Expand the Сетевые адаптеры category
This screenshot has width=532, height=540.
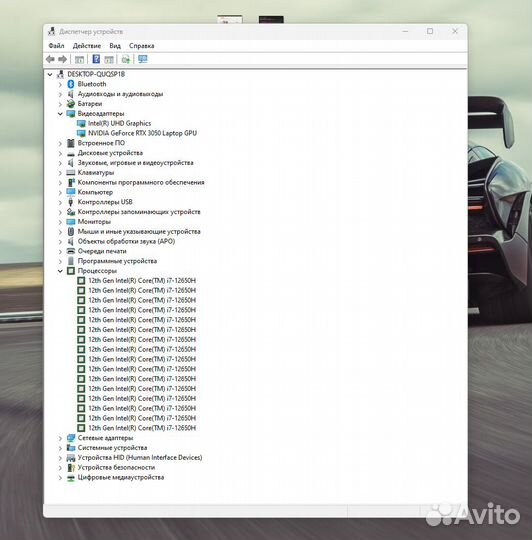[60, 438]
